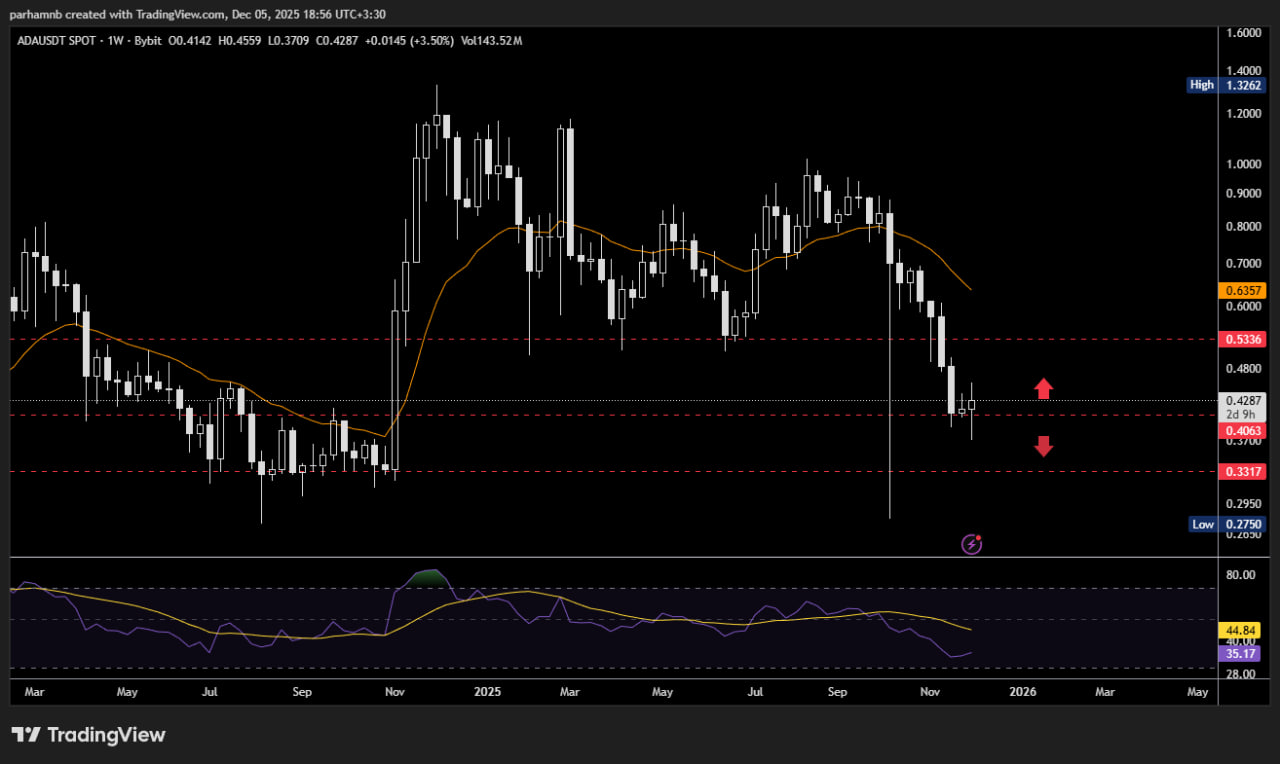
Task: Click the TradingView logo
Action: tap(88, 735)
